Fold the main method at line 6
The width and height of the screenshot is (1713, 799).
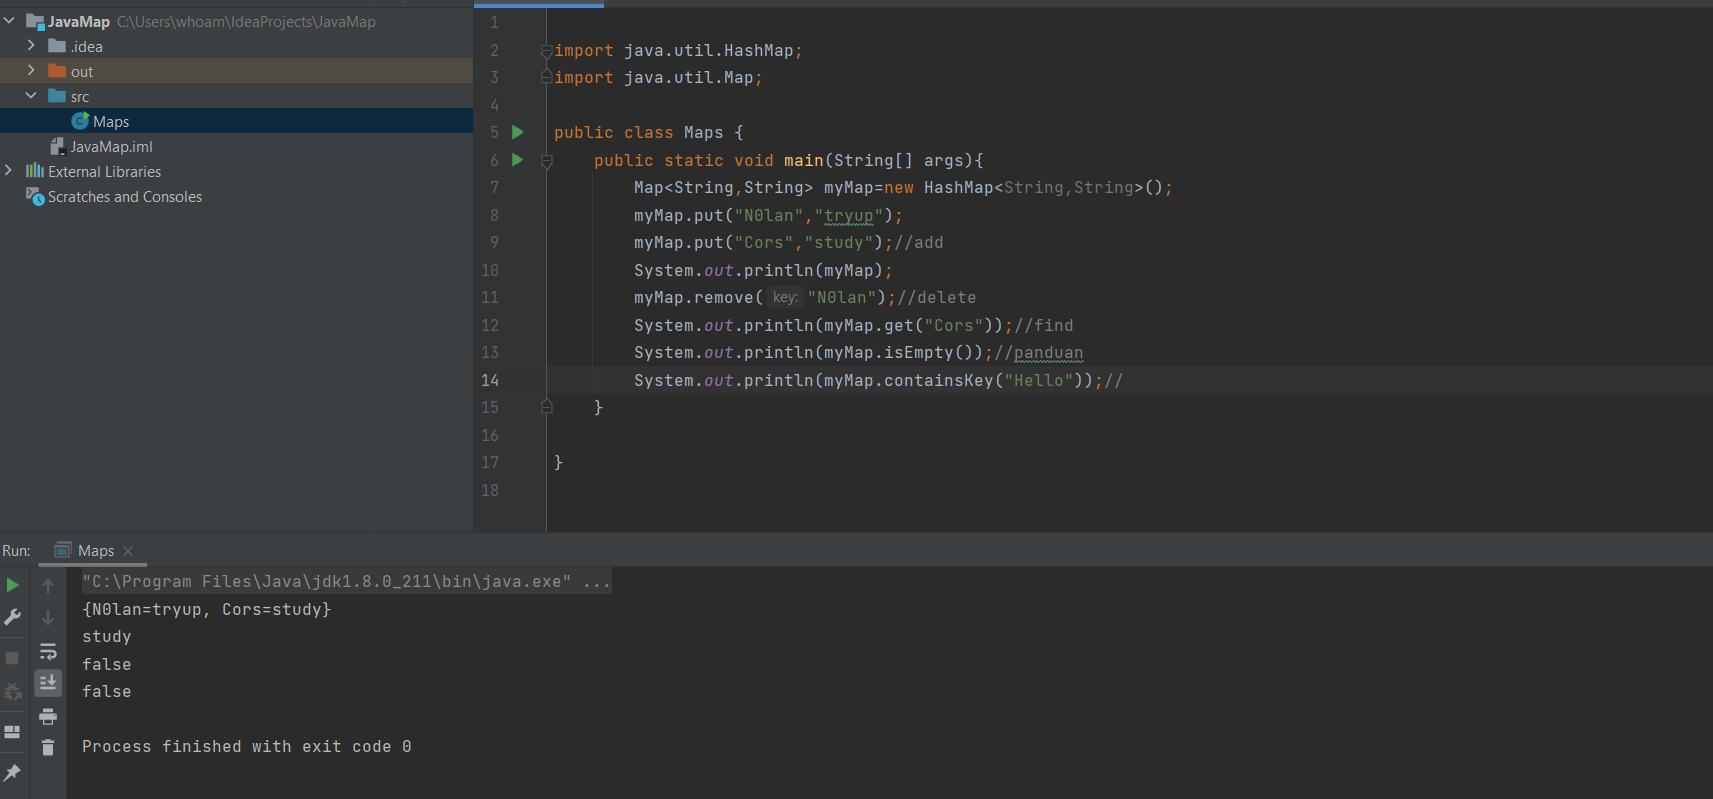[546, 160]
